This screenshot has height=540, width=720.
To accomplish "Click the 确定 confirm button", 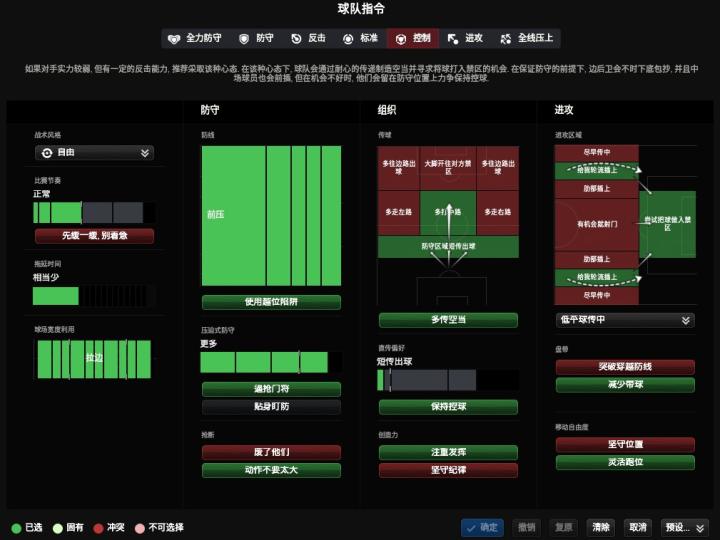I will [x=482, y=527].
